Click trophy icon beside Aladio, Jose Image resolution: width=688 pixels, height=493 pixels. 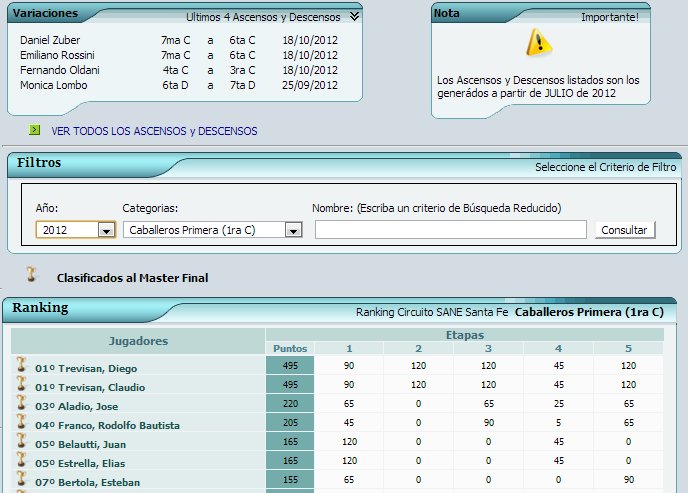point(20,405)
